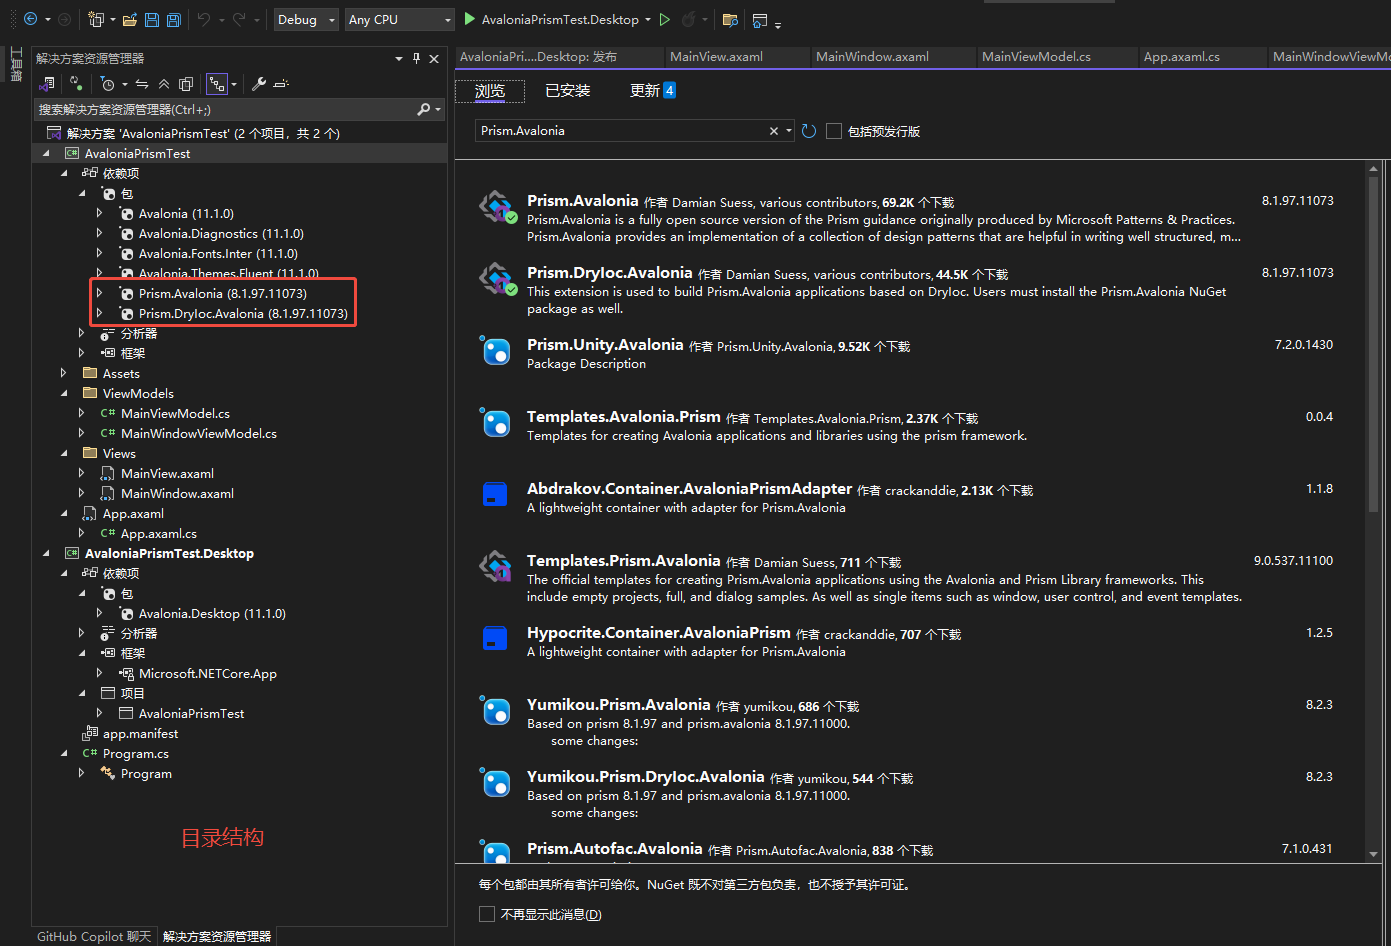Image resolution: width=1391 pixels, height=946 pixels.
Task: Expand the Prism.DryIoc.Avalonia package node
Action: (99, 313)
